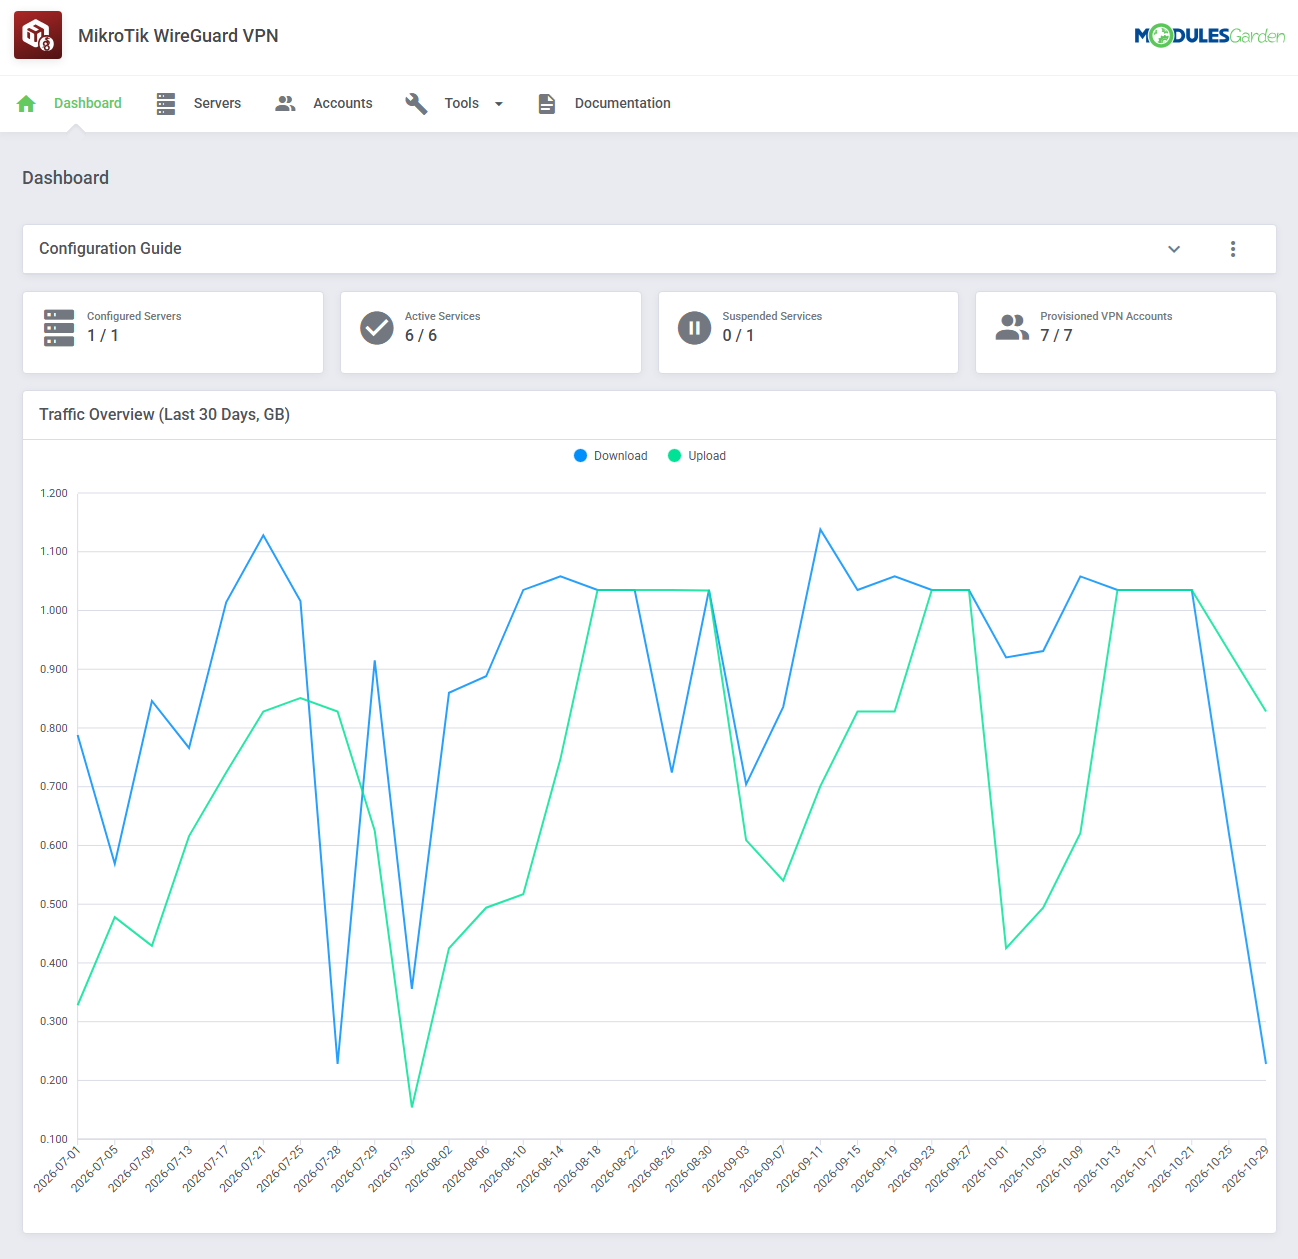
Task: Click the Provisioned VPN Accounts label
Action: pos(1107,317)
